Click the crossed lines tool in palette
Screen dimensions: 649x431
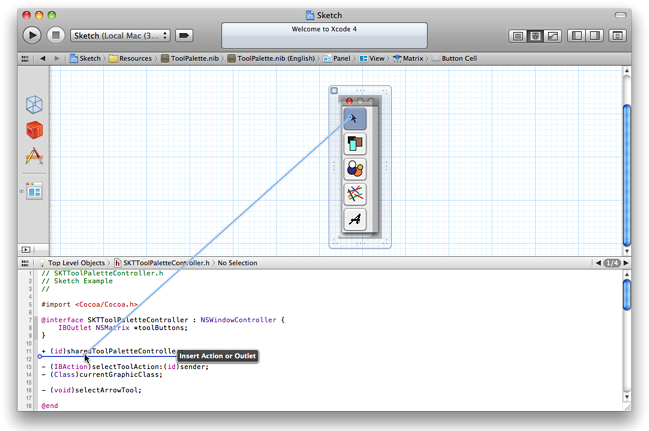[x=355, y=194]
